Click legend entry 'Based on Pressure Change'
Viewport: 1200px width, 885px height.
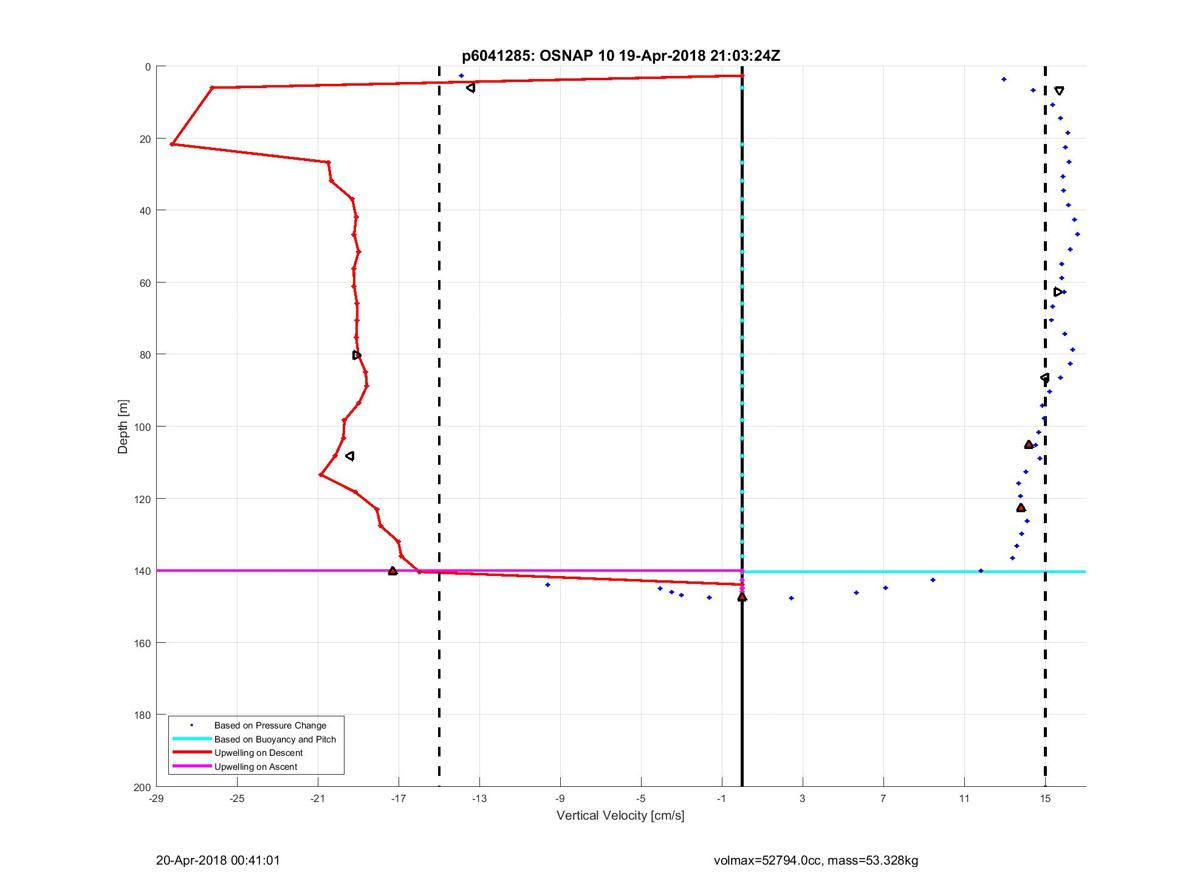tap(270, 725)
